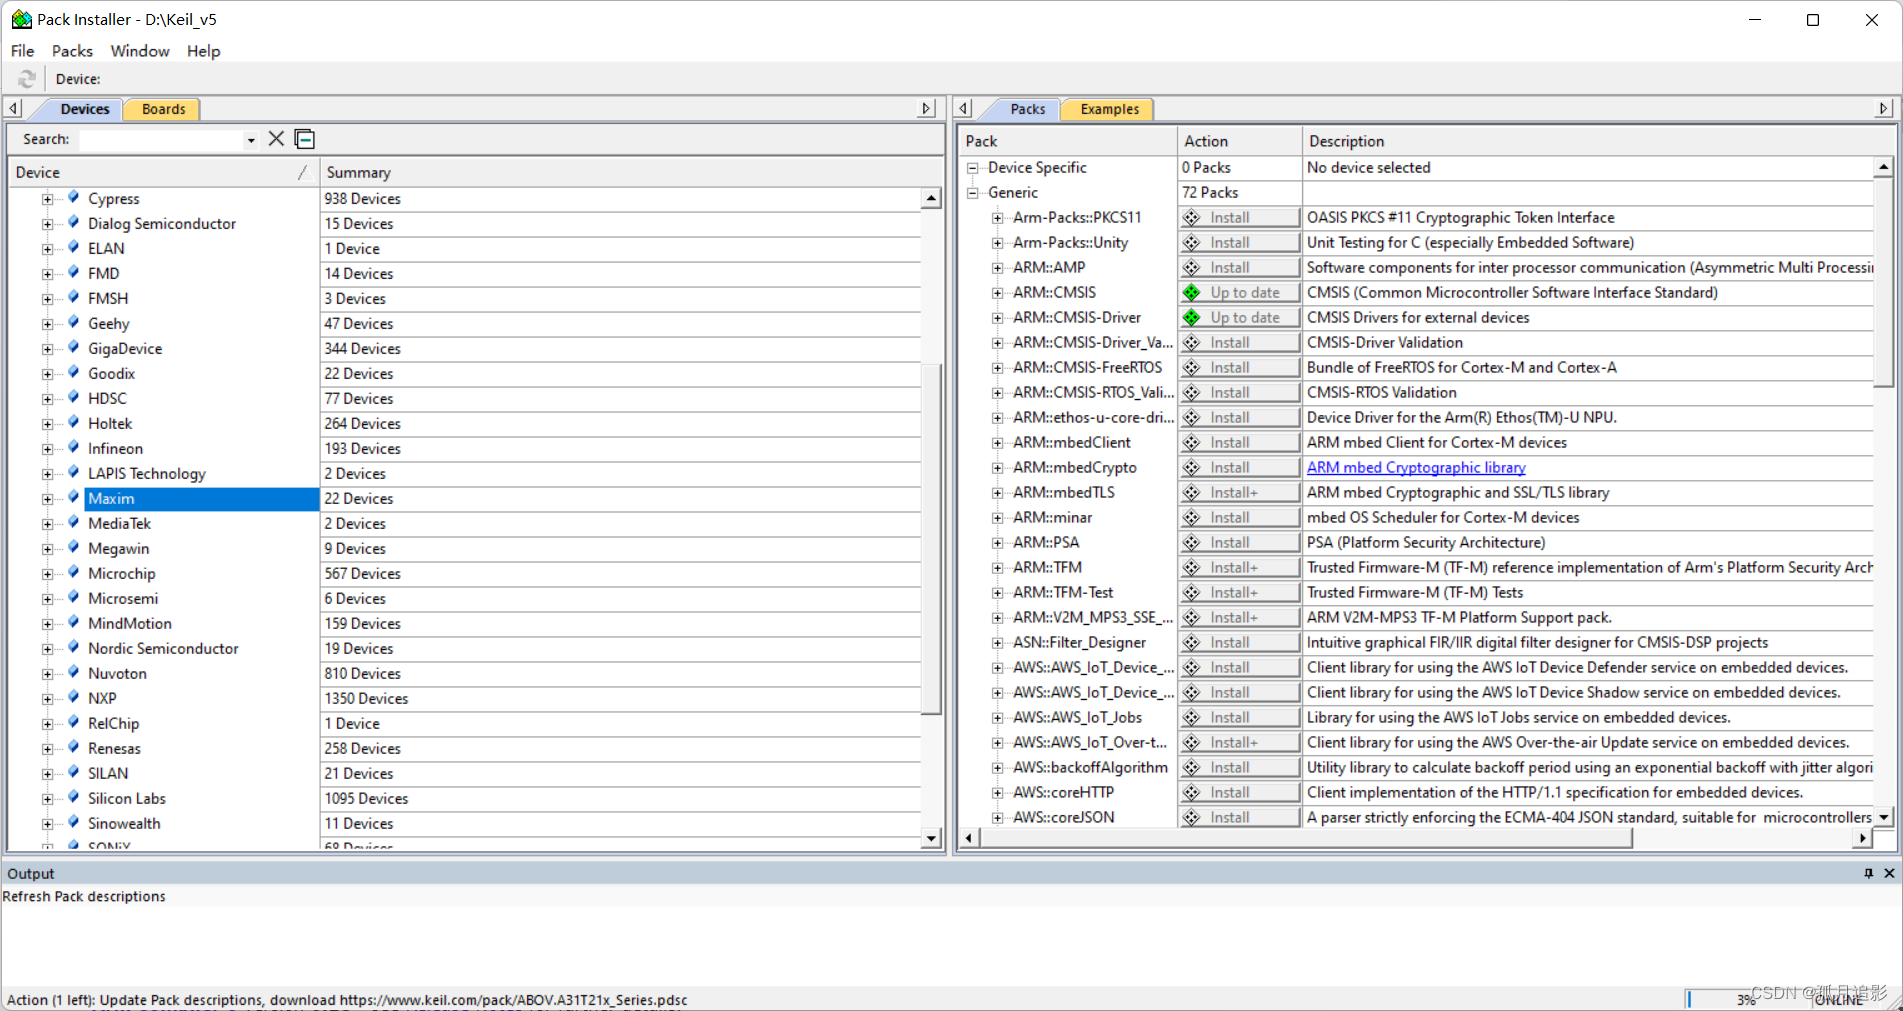Click the Renesas vendor diamond icon
1903x1011 pixels.
pyautogui.click(x=73, y=748)
